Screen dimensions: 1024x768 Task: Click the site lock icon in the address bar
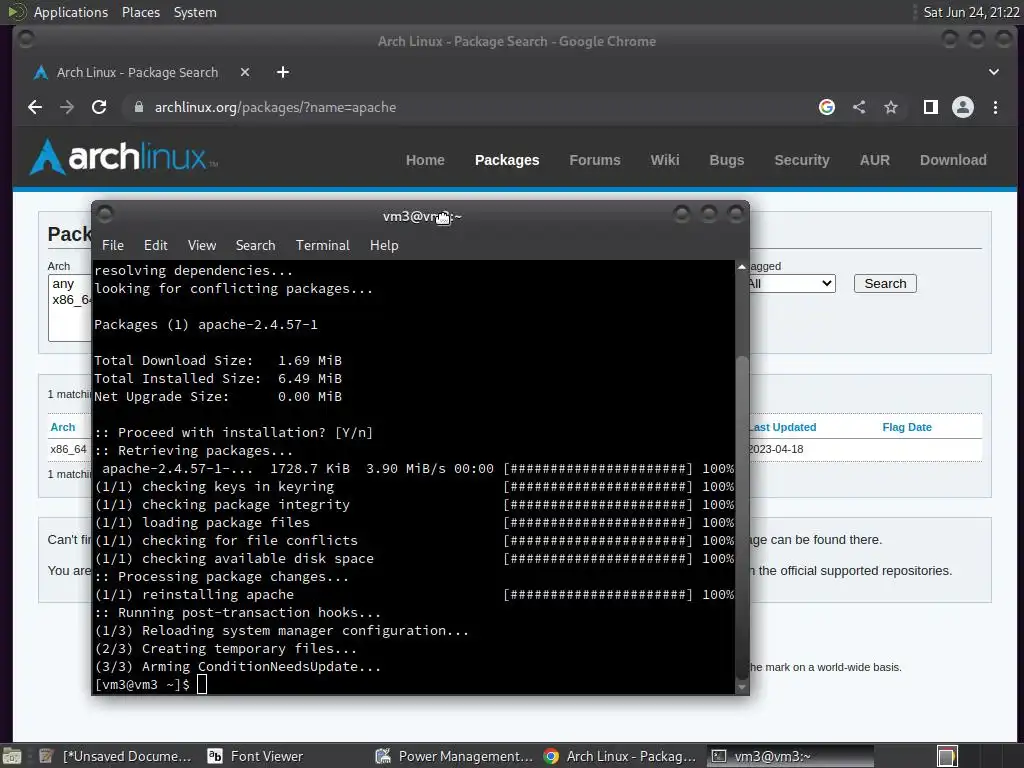(138, 107)
